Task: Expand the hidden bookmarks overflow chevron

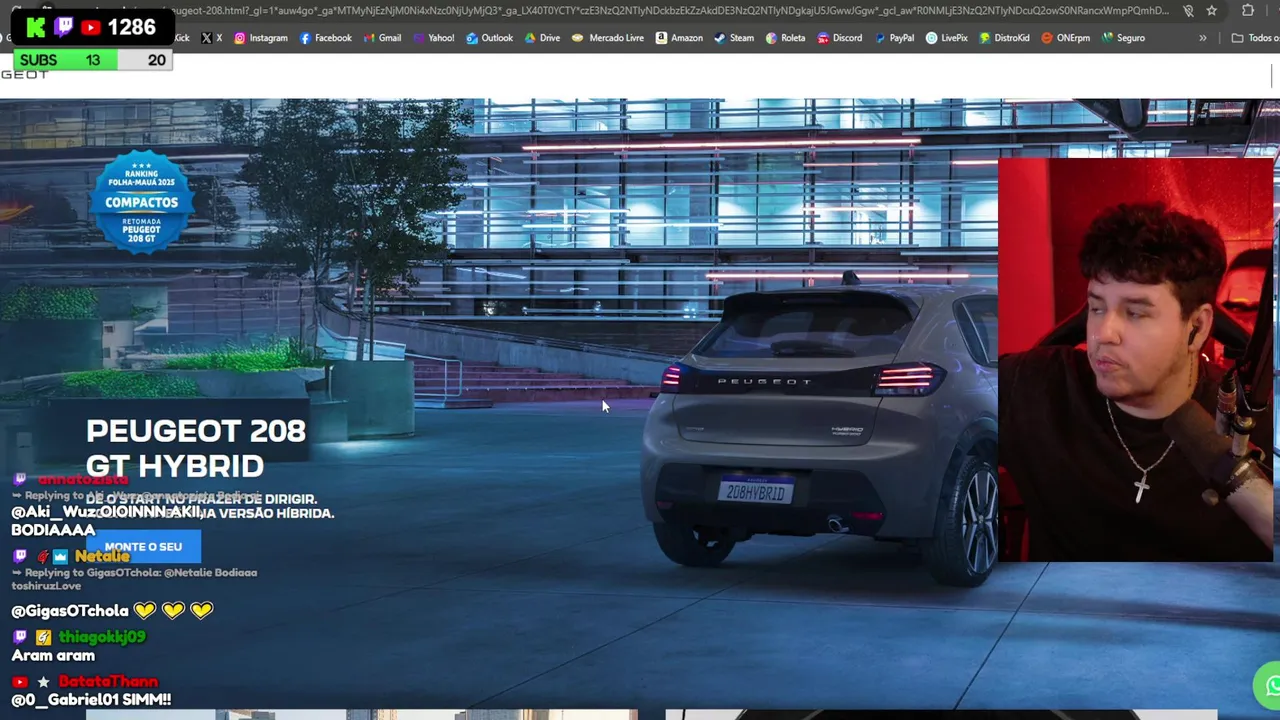Action: tap(1203, 38)
